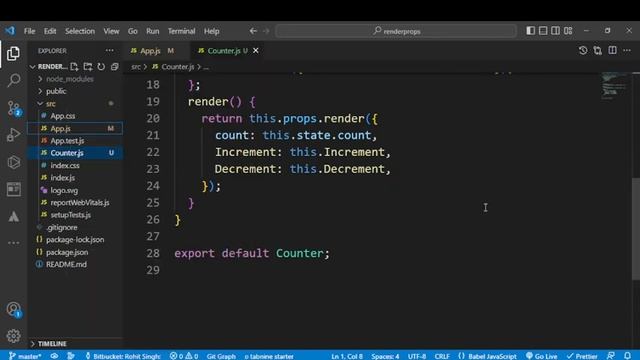
Task: Open the Search view in the activity bar
Action: click(x=13, y=80)
